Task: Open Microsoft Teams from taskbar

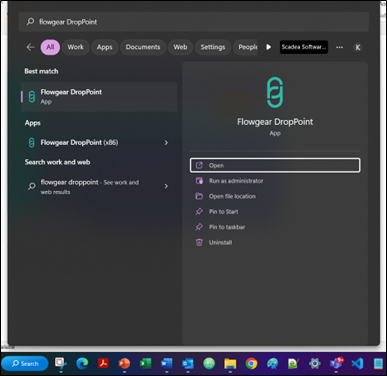Action: coord(336,363)
